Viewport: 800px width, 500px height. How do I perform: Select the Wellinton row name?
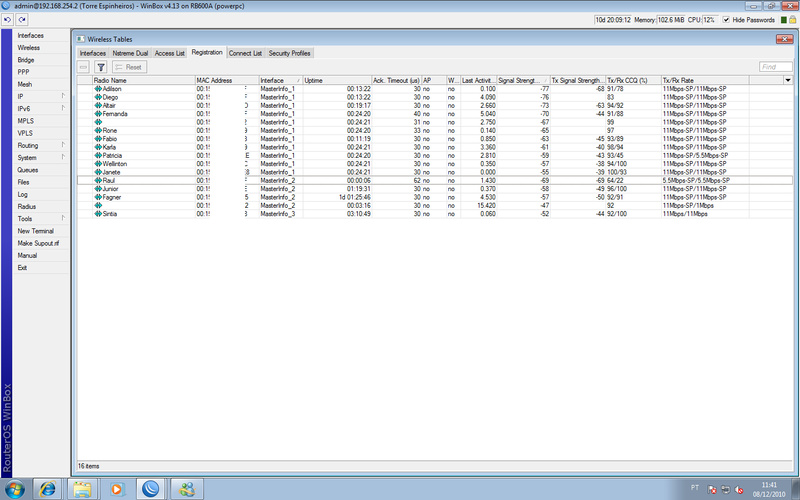115,164
